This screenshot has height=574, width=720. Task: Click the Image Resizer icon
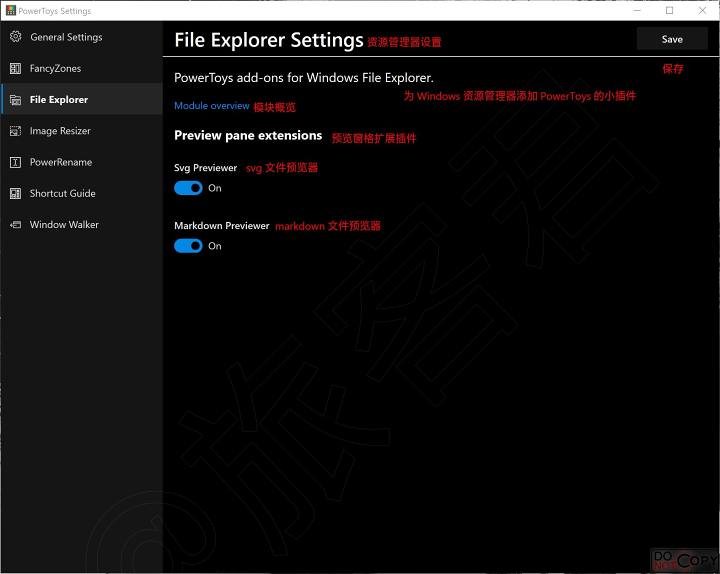tap(16, 131)
